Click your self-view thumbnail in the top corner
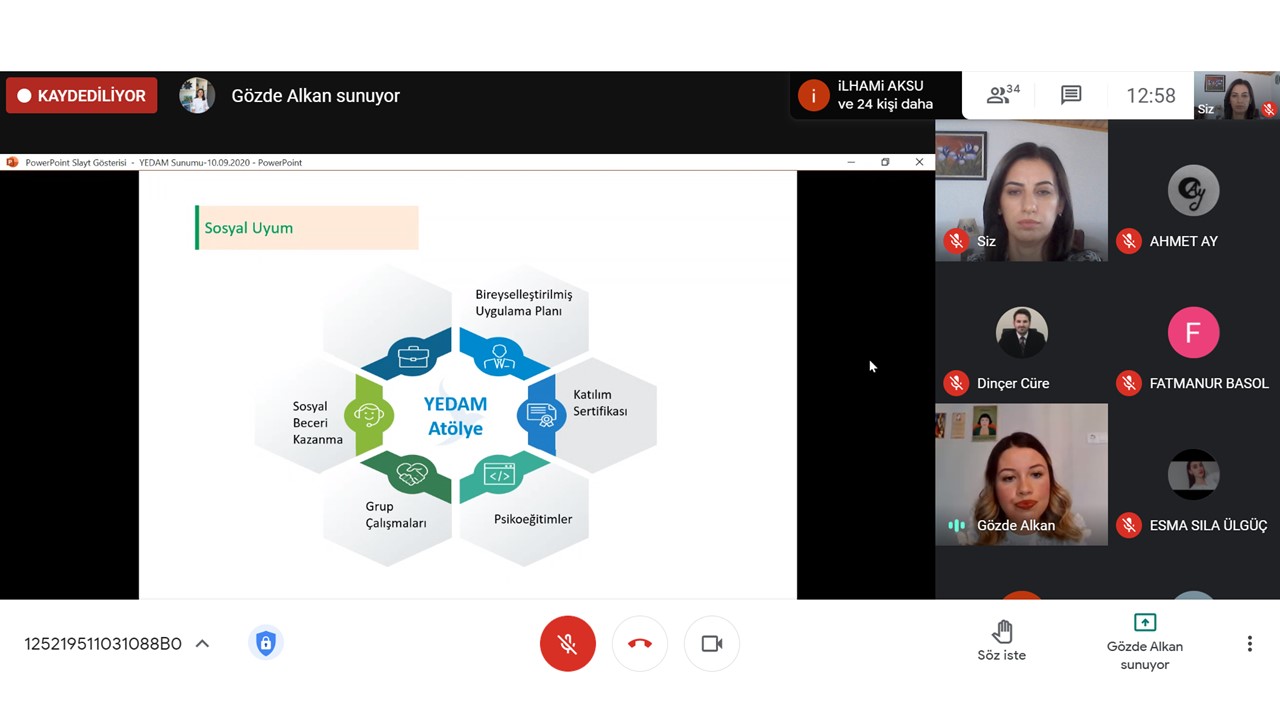The width and height of the screenshot is (1280, 720). tap(1237, 96)
